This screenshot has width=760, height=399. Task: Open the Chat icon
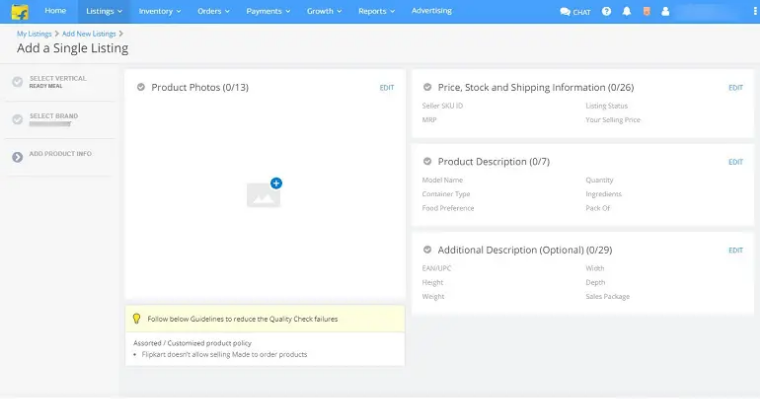coord(575,12)
